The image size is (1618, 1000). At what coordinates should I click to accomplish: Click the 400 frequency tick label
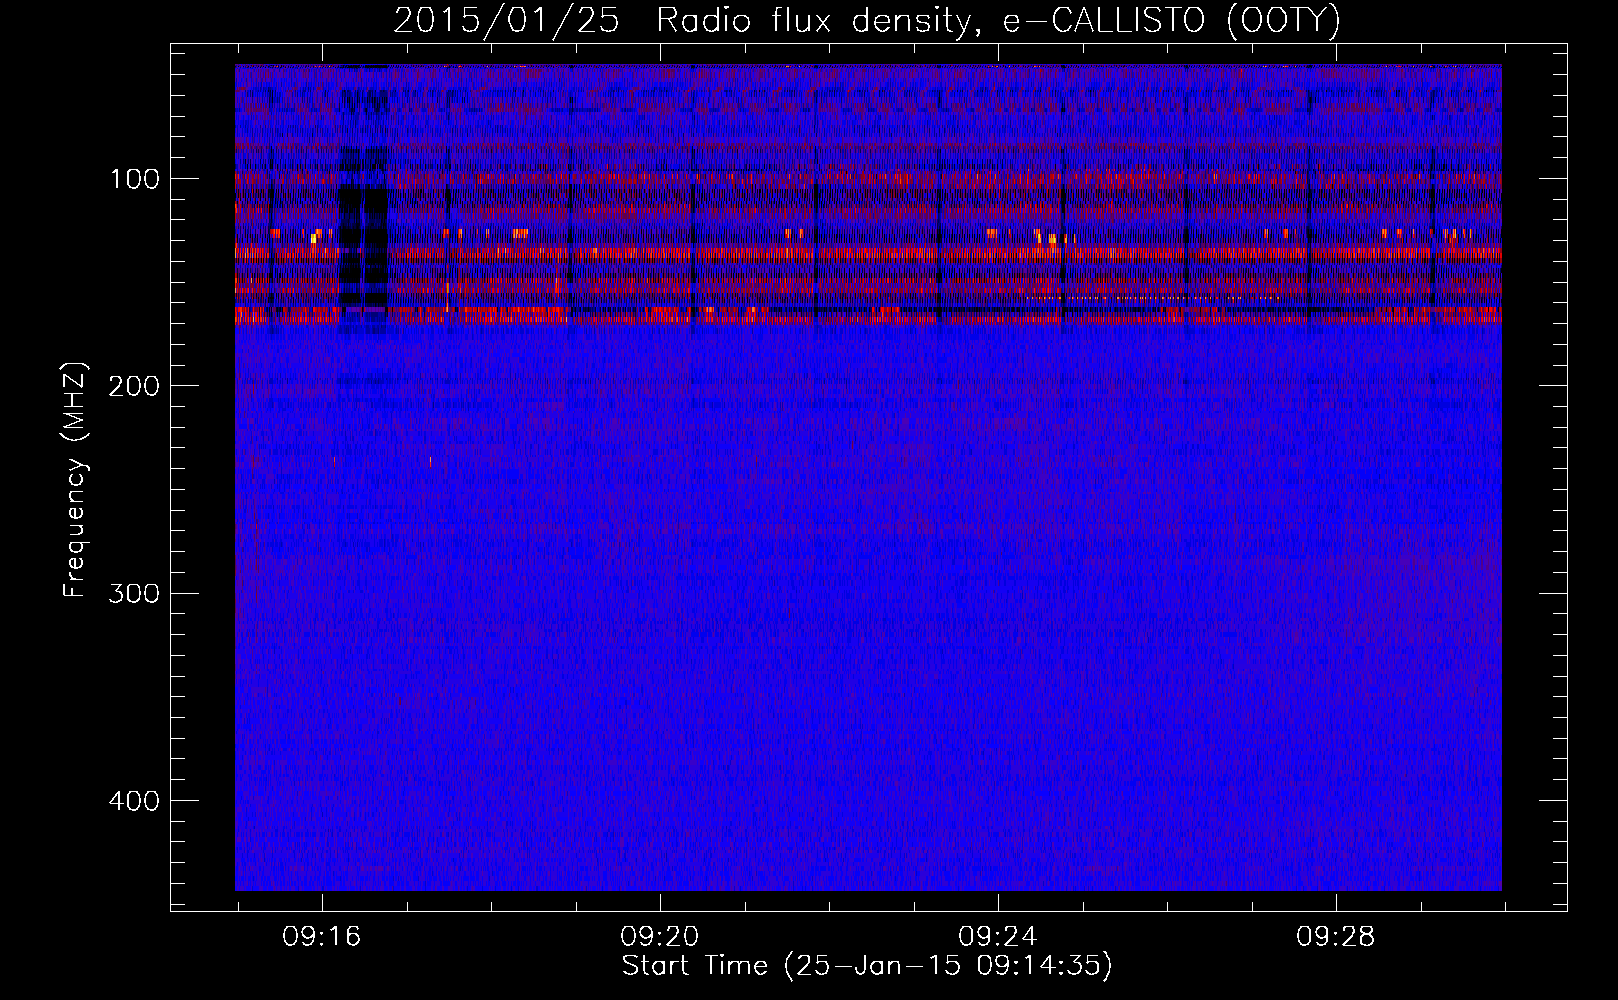pyautogui.click(x=133, y=801)
